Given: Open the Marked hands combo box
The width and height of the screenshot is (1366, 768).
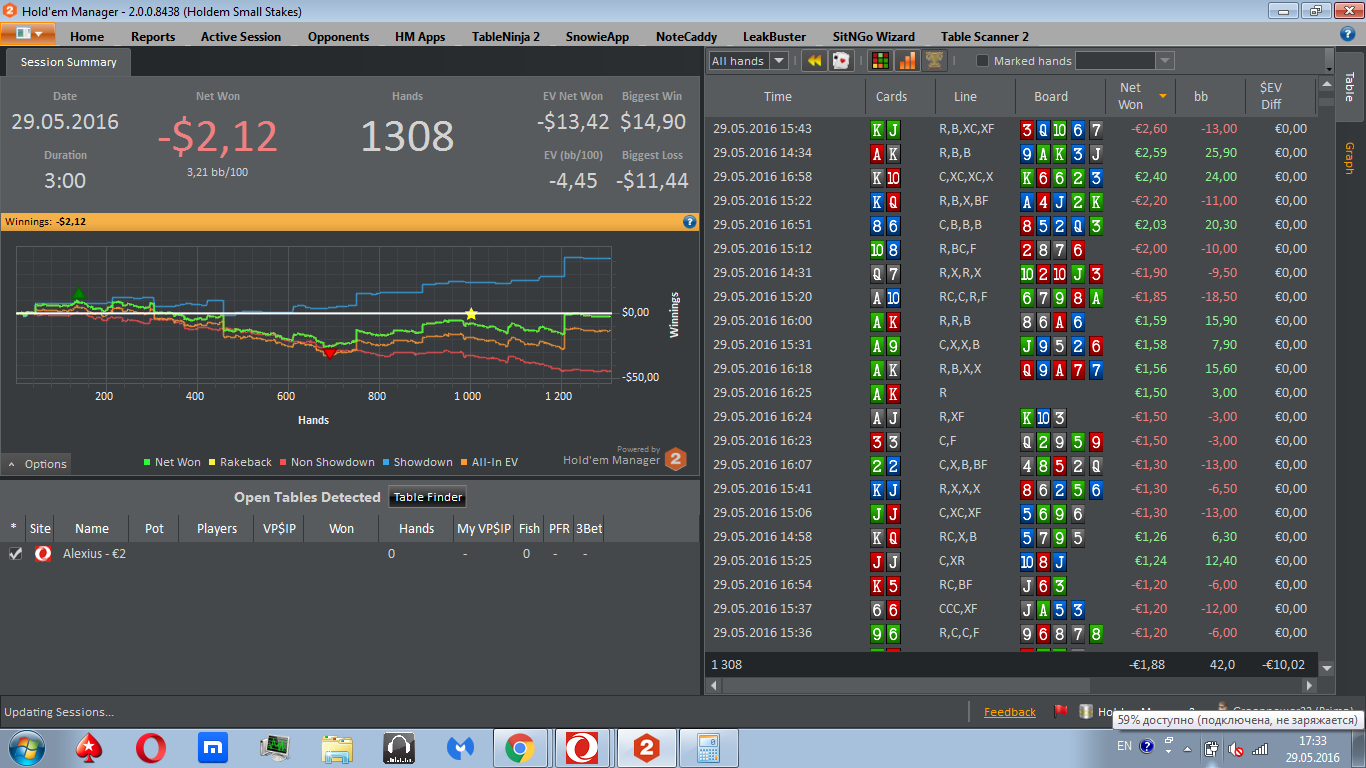Looking at the screenshot, I should (1124, 61).
